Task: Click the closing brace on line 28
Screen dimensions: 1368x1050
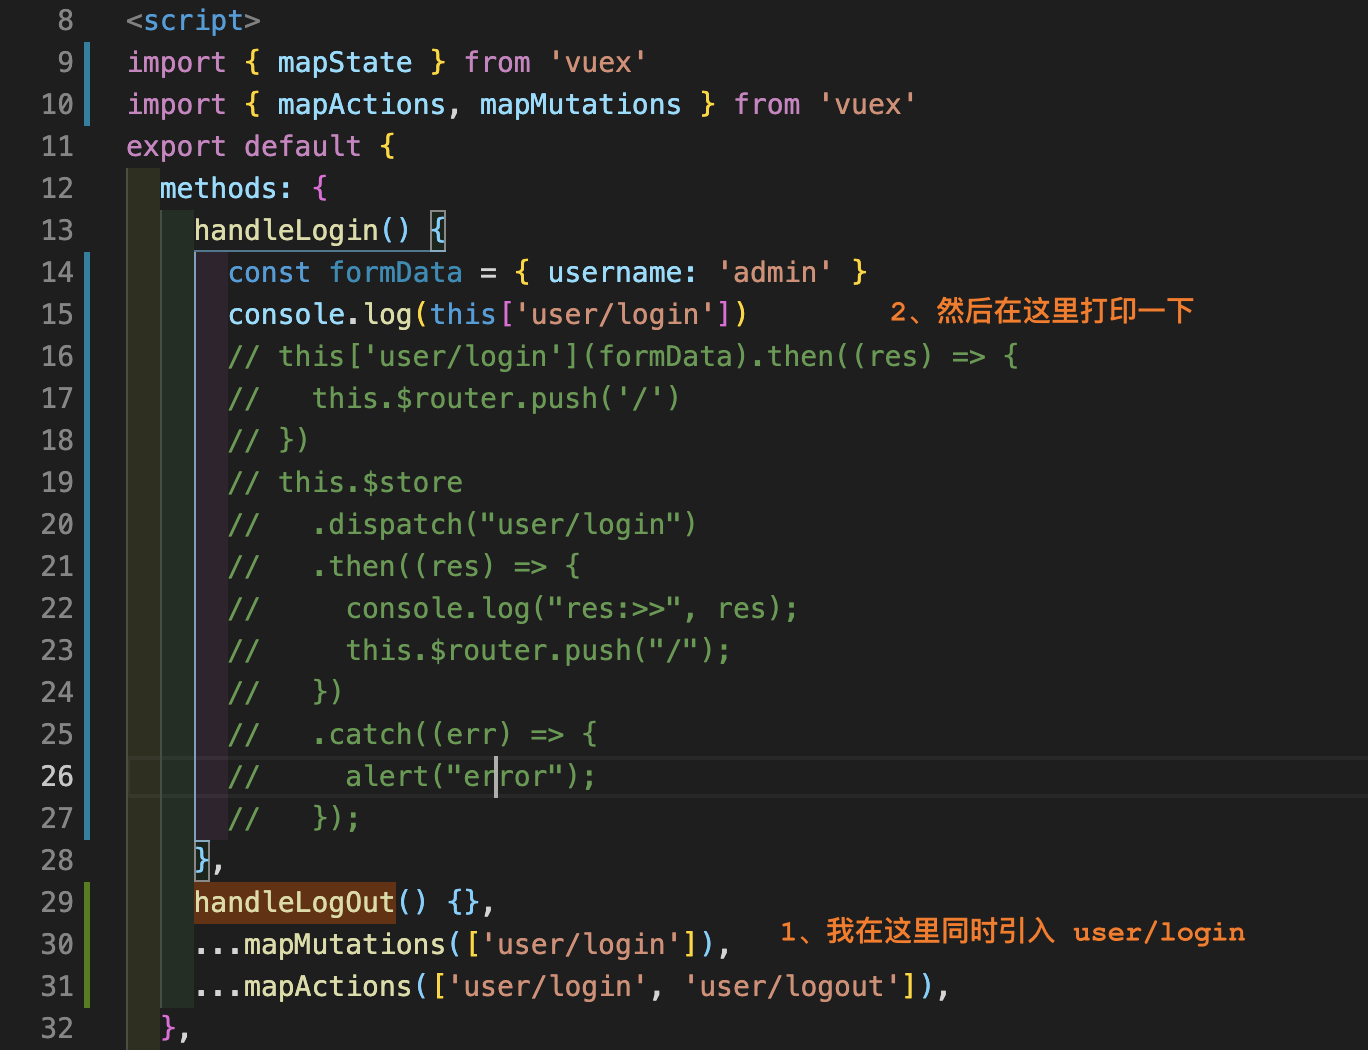Action: (202, 860)
